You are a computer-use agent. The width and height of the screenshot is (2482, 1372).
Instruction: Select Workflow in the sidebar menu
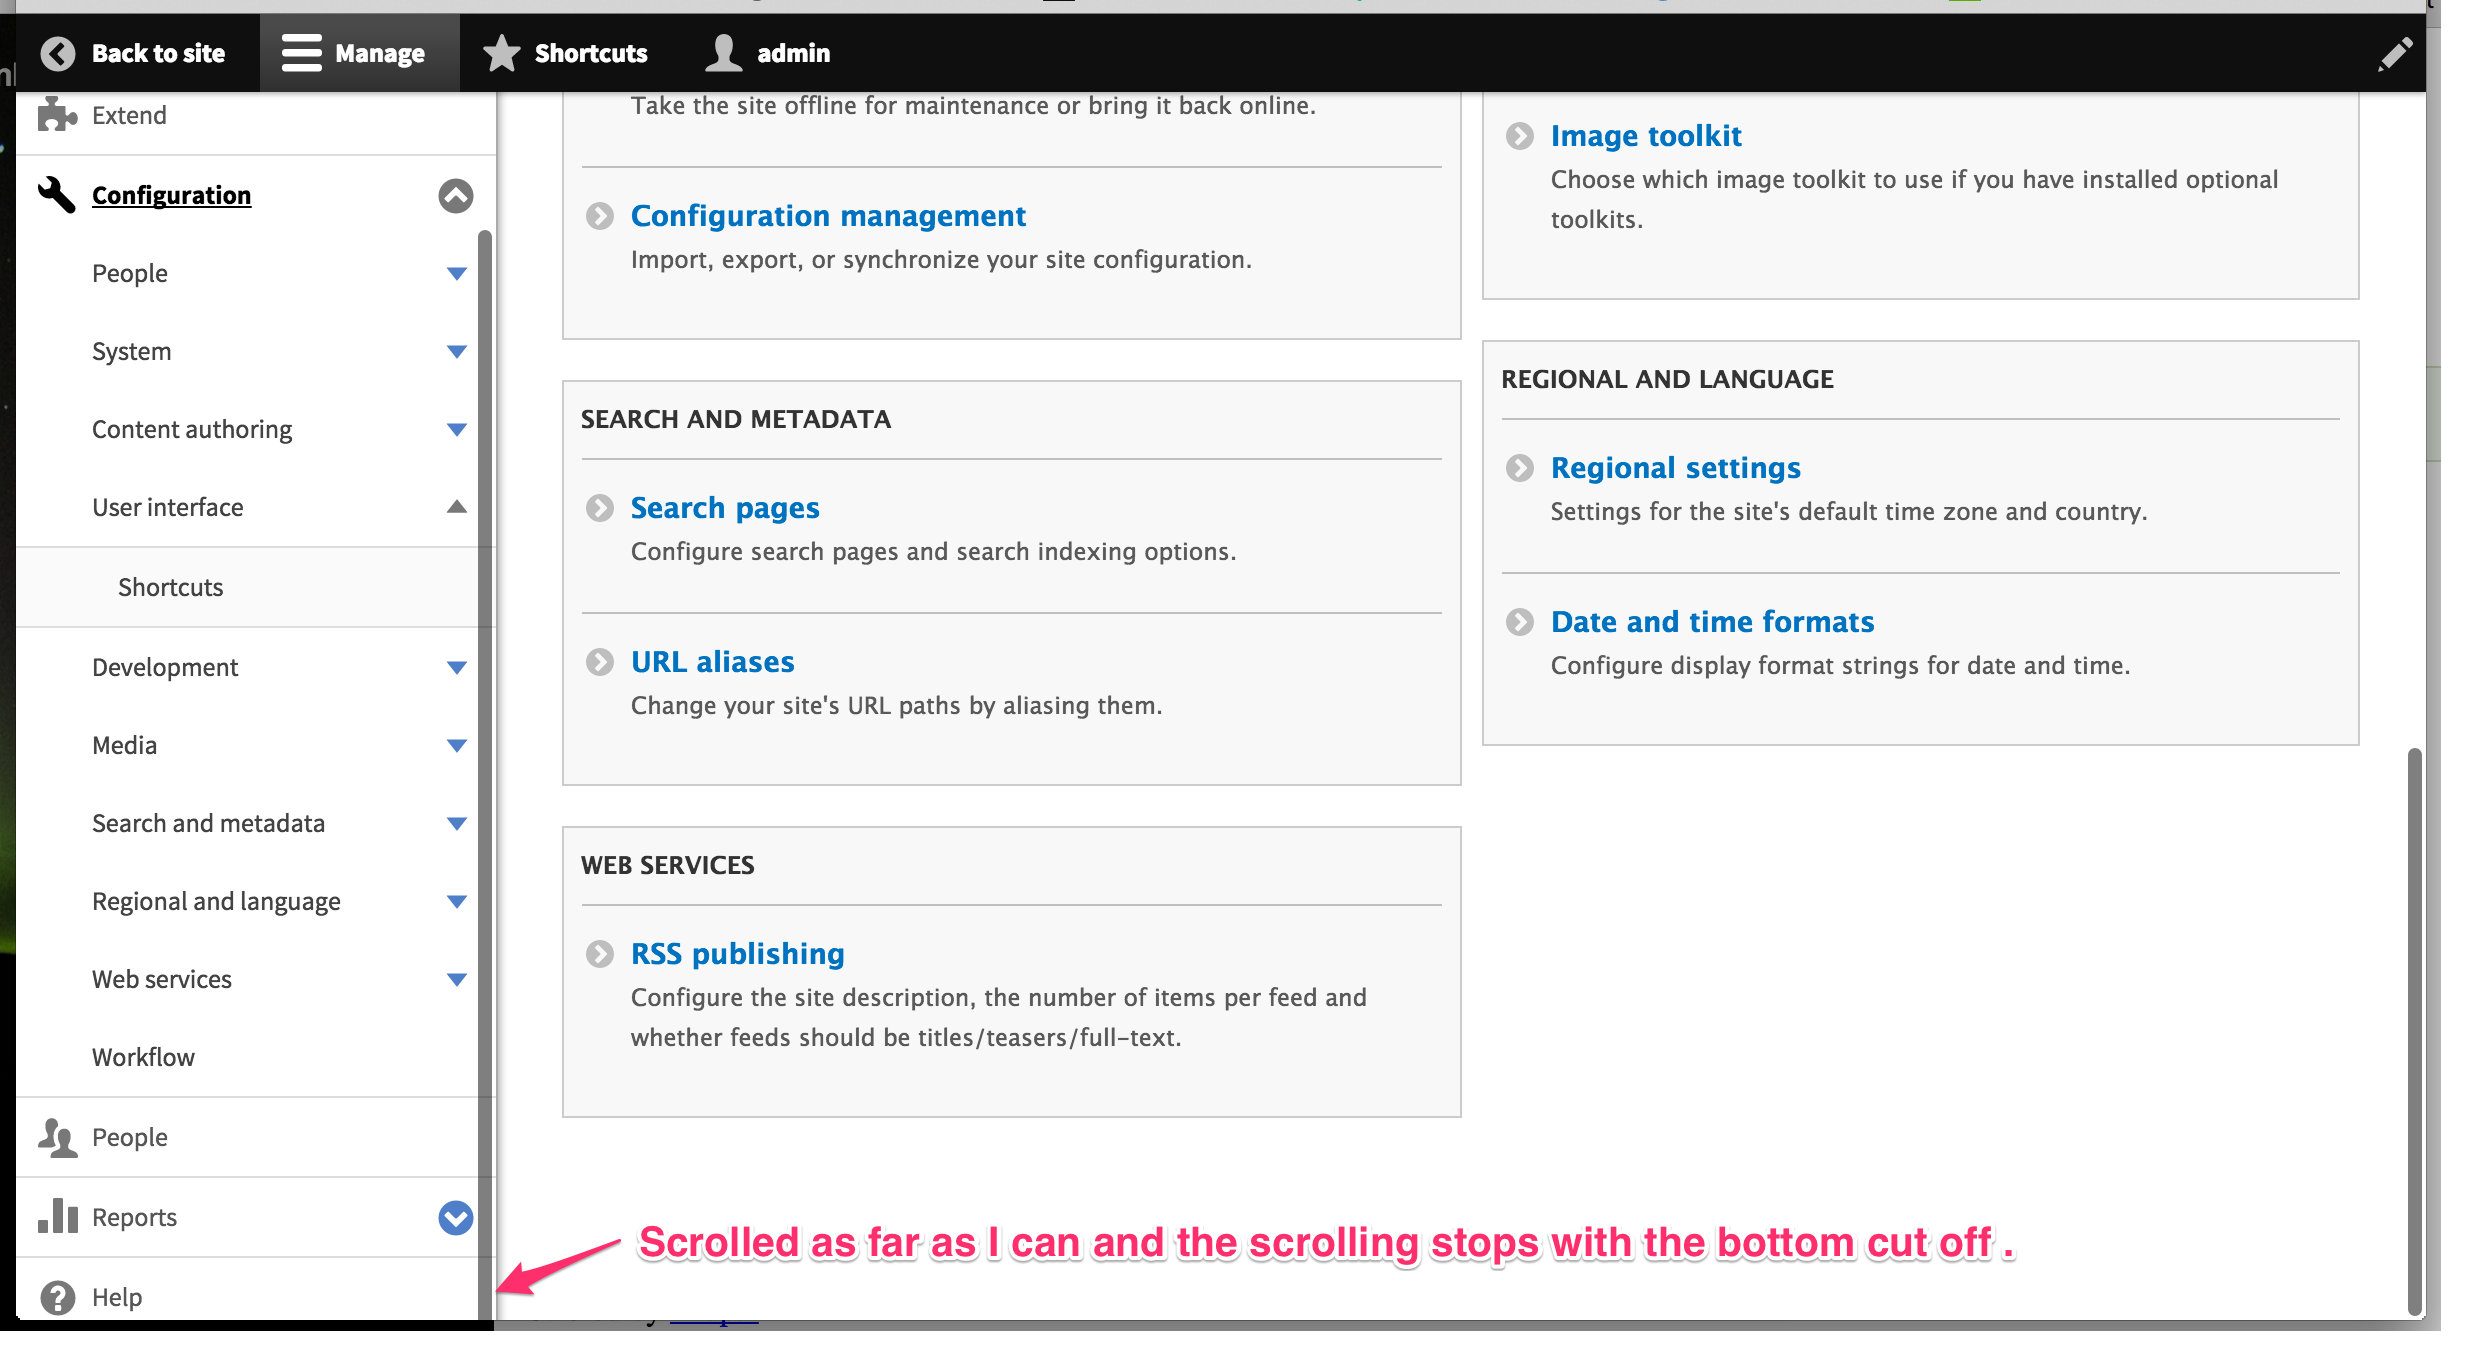click(x=143, y=1057)
